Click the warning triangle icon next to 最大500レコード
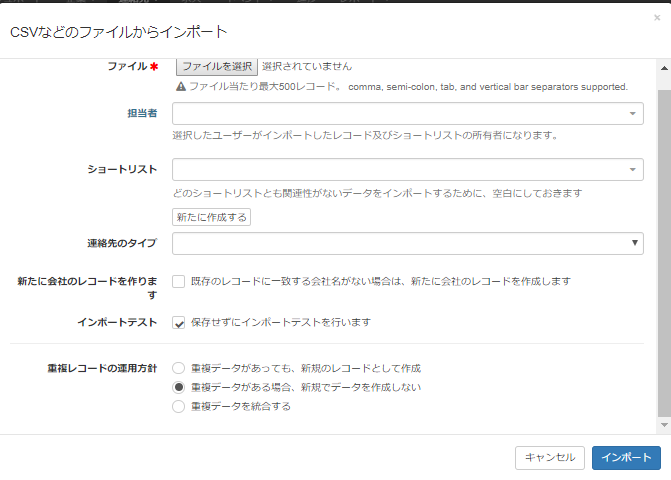 coord(181,87)
